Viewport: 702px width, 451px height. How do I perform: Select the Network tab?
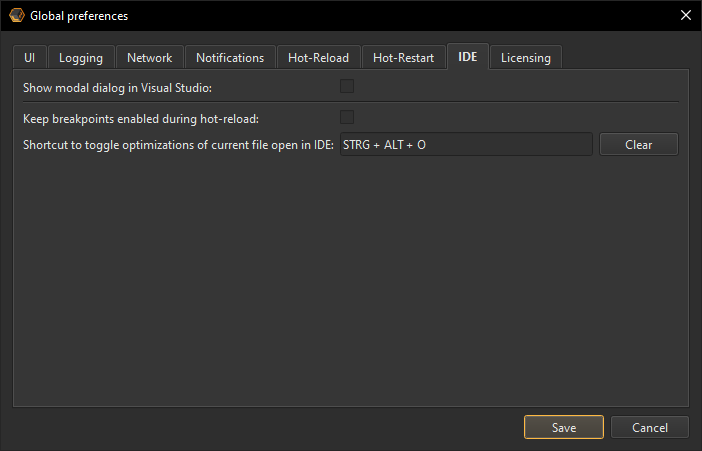(150, 57)
